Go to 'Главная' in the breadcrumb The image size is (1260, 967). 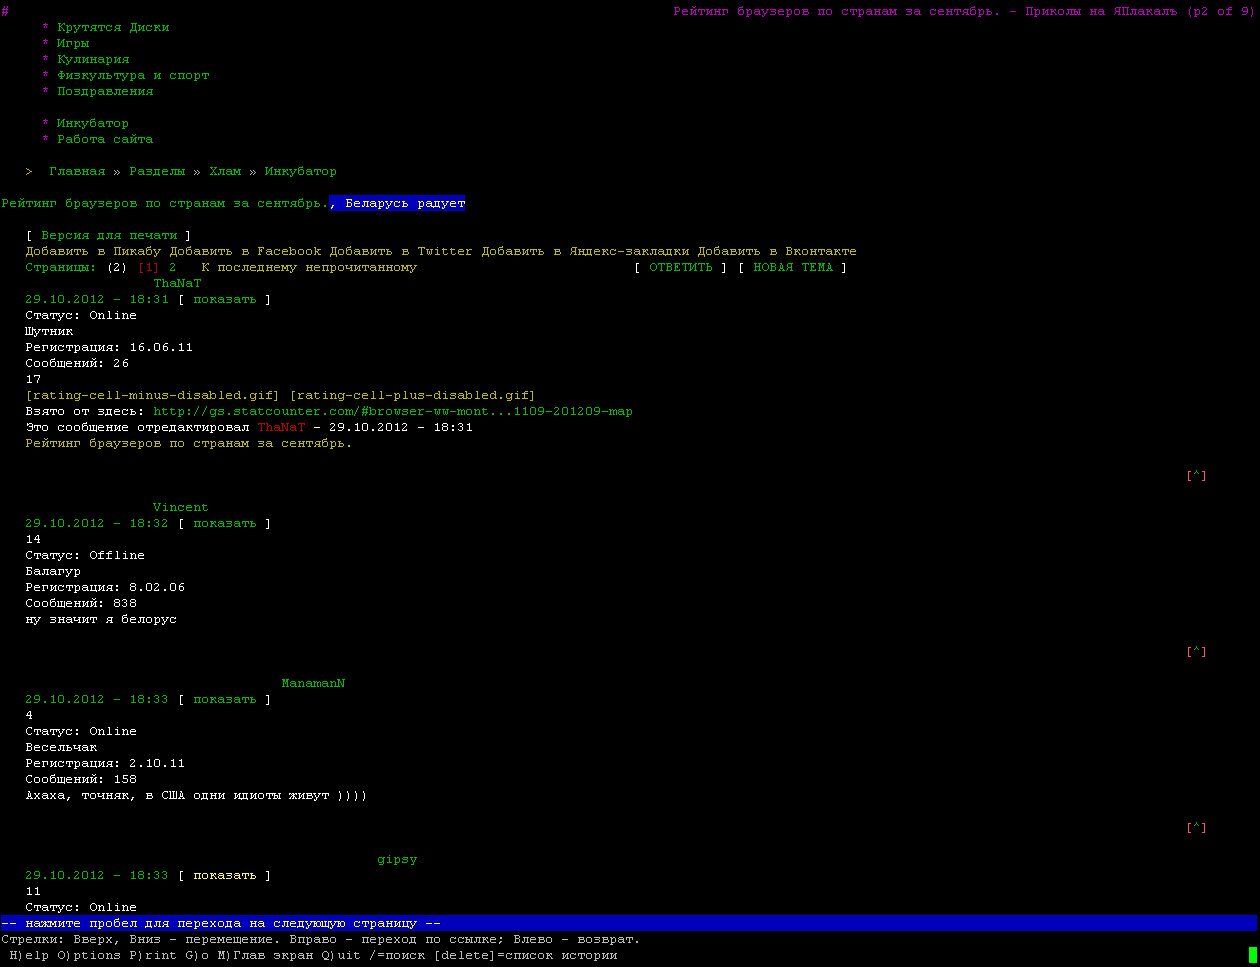(x=77, y=171)
